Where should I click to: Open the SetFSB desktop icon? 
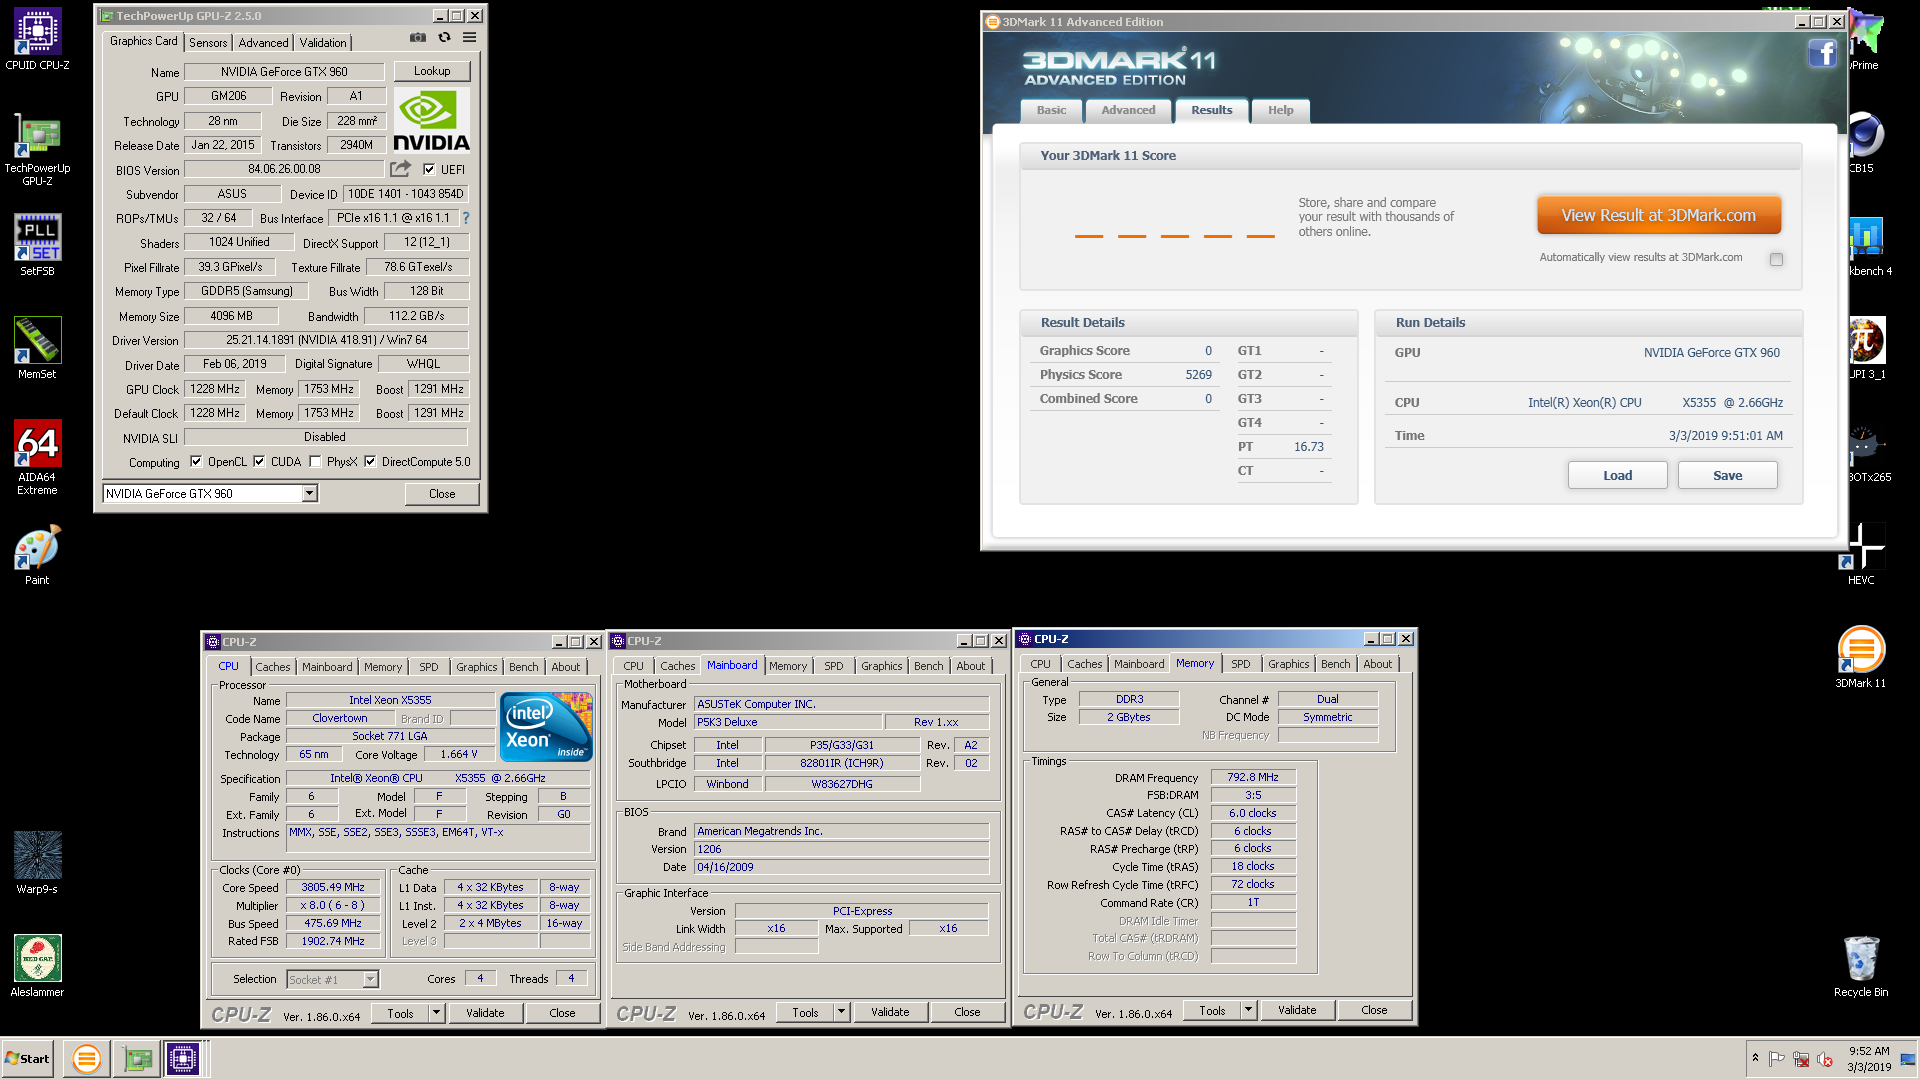tap(37, 245)
